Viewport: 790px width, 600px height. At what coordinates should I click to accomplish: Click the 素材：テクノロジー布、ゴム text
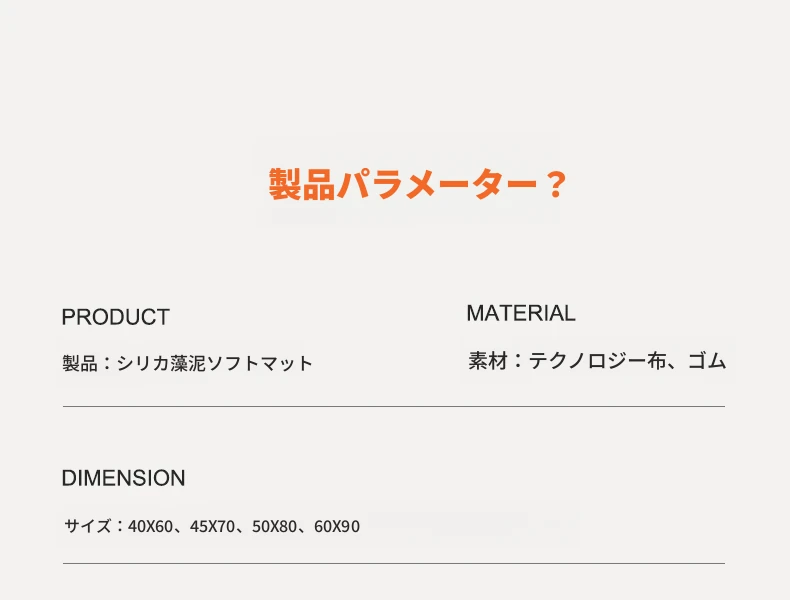(597, 361)
